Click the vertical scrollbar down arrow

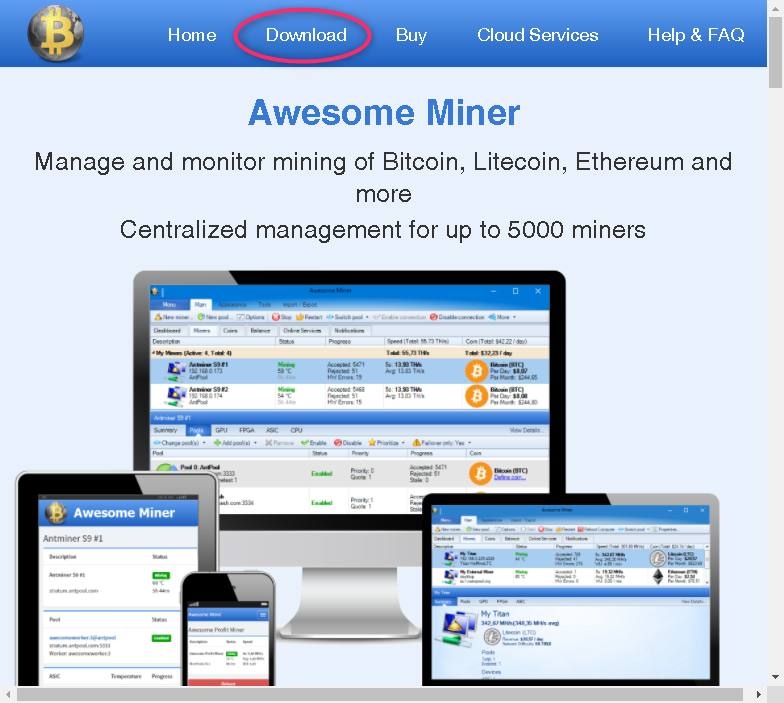[x=776, y=677]
